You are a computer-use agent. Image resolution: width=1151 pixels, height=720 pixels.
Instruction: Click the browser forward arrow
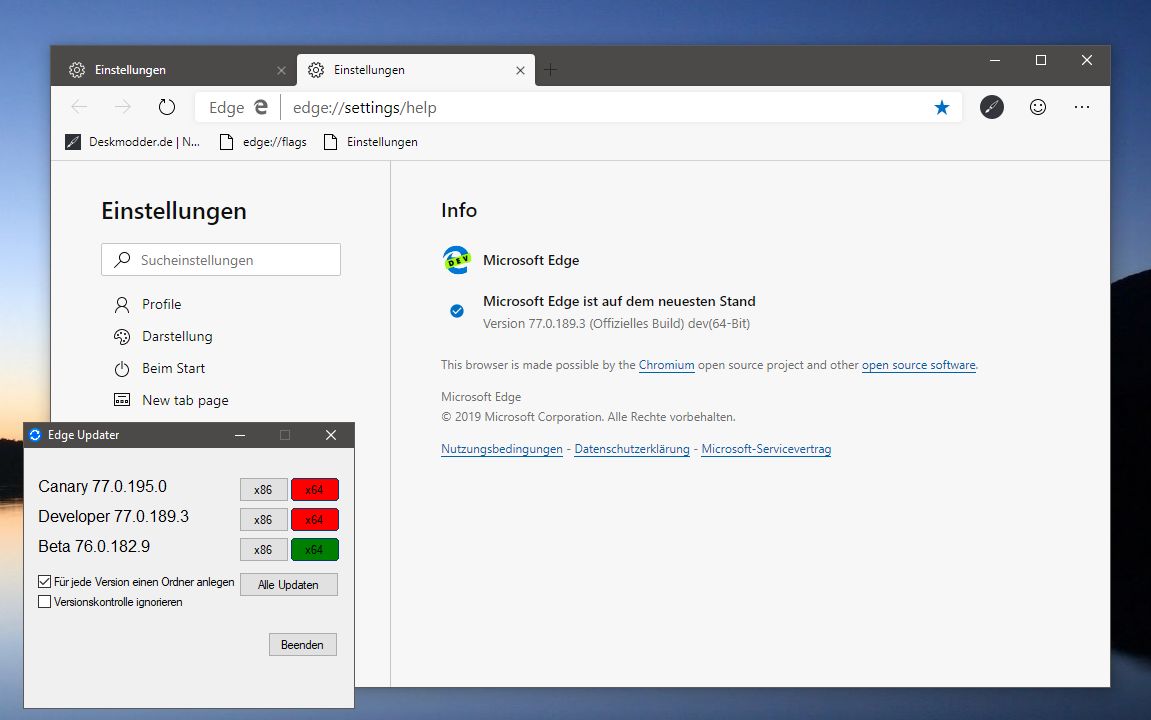[123, 107]
